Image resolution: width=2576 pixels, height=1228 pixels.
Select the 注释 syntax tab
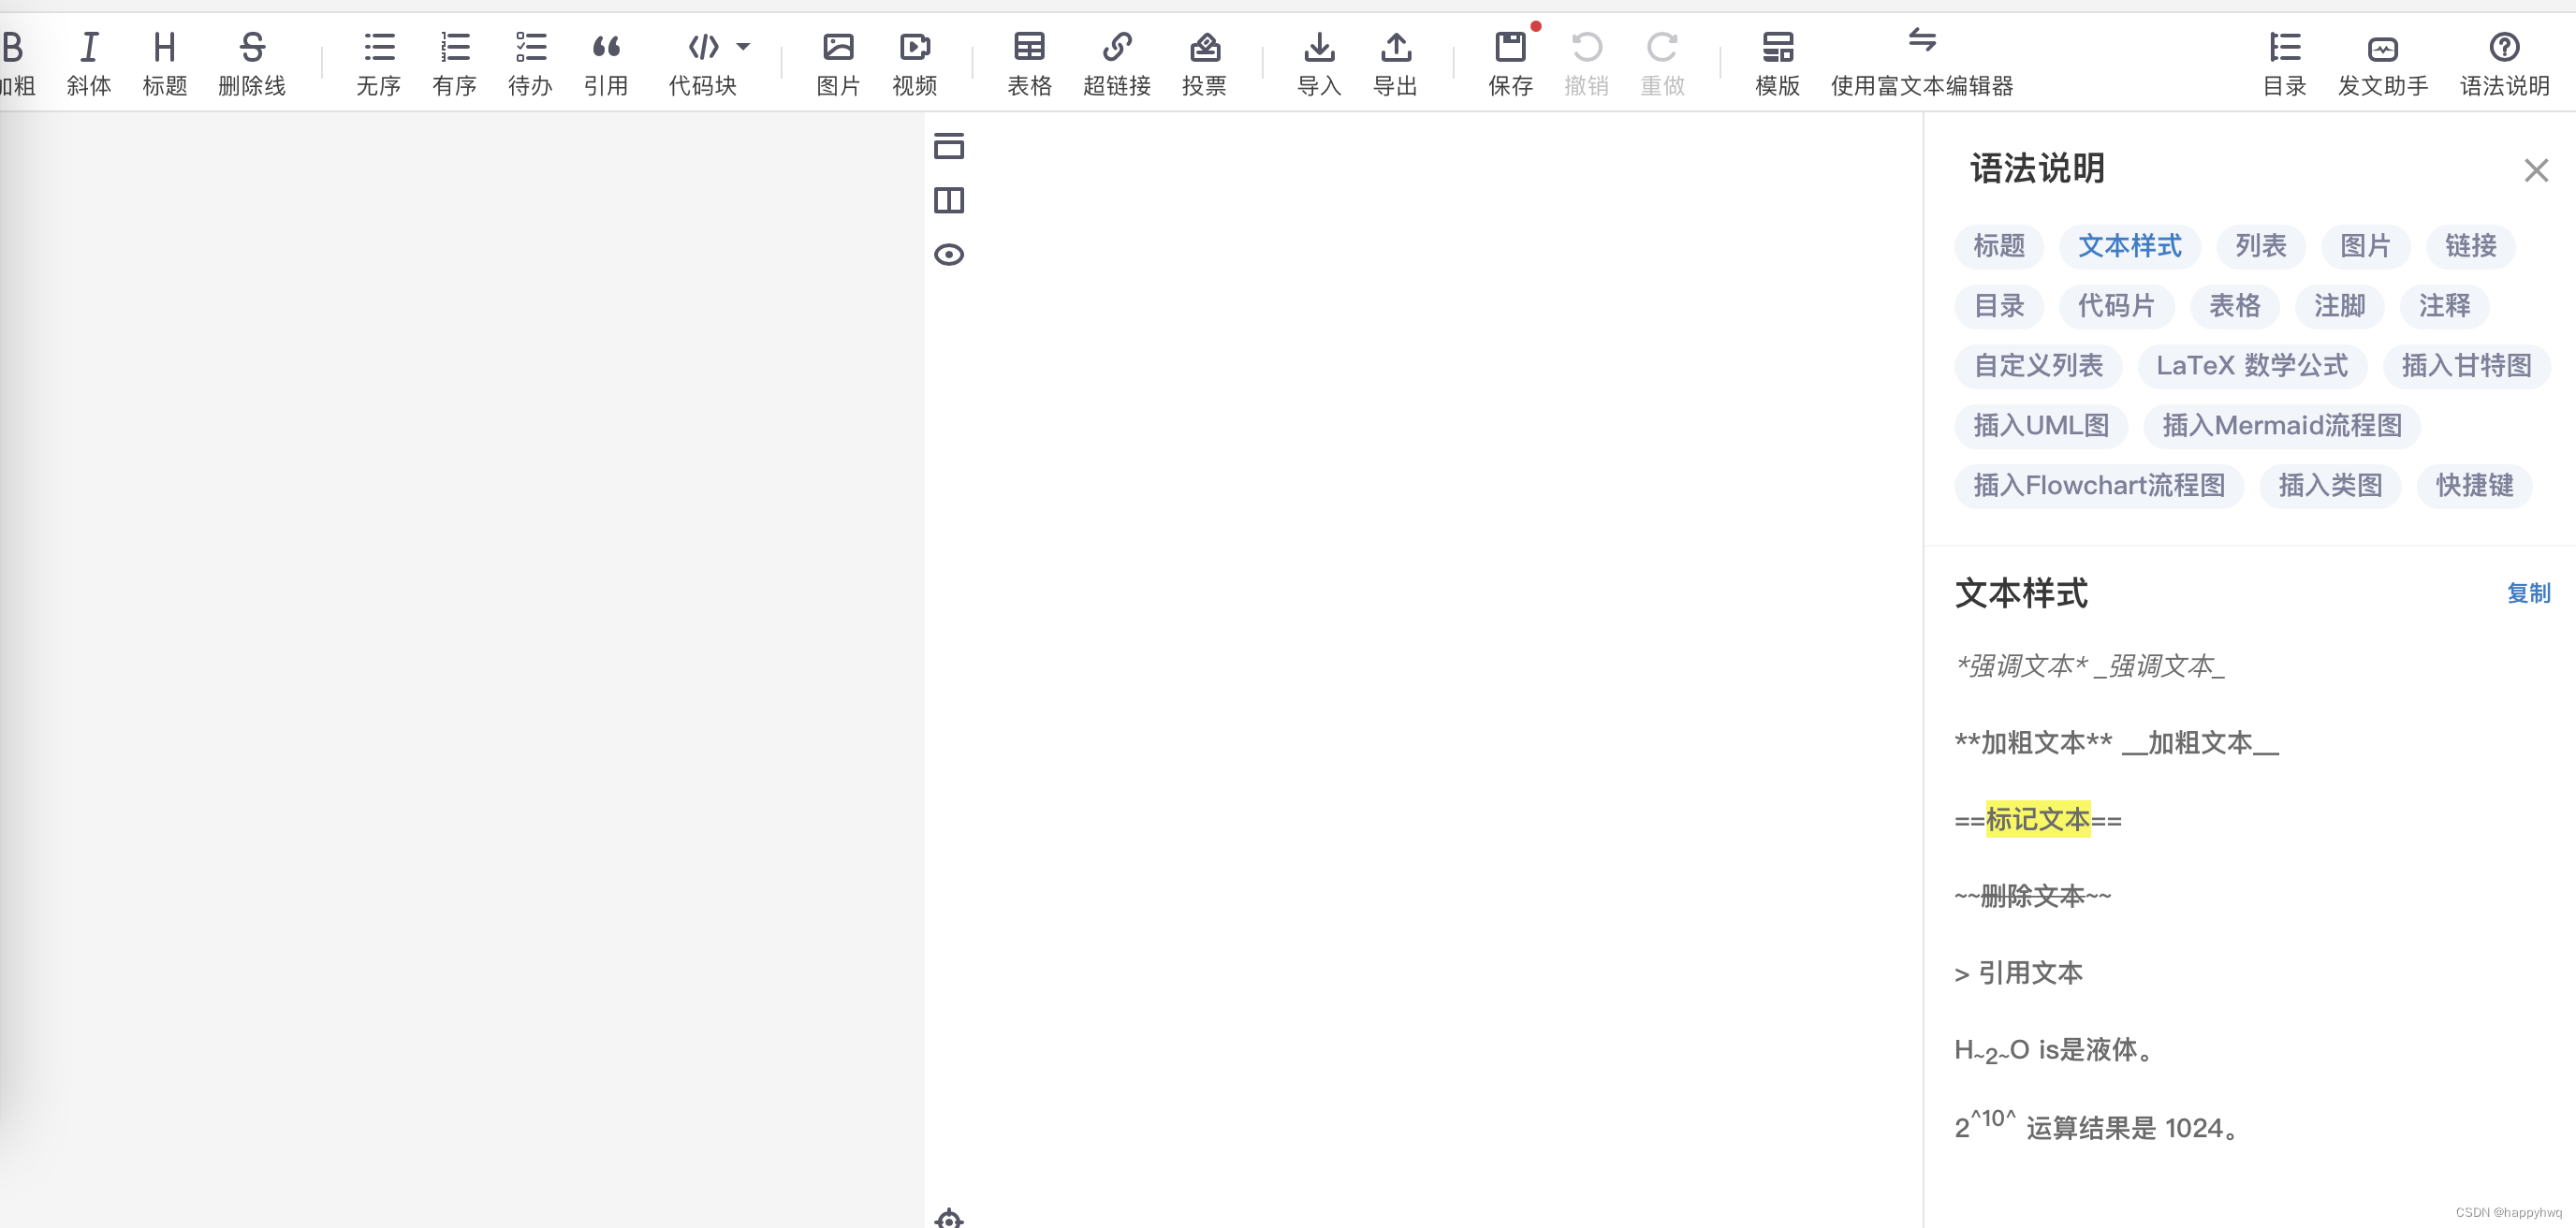(x=2445, y=306)
